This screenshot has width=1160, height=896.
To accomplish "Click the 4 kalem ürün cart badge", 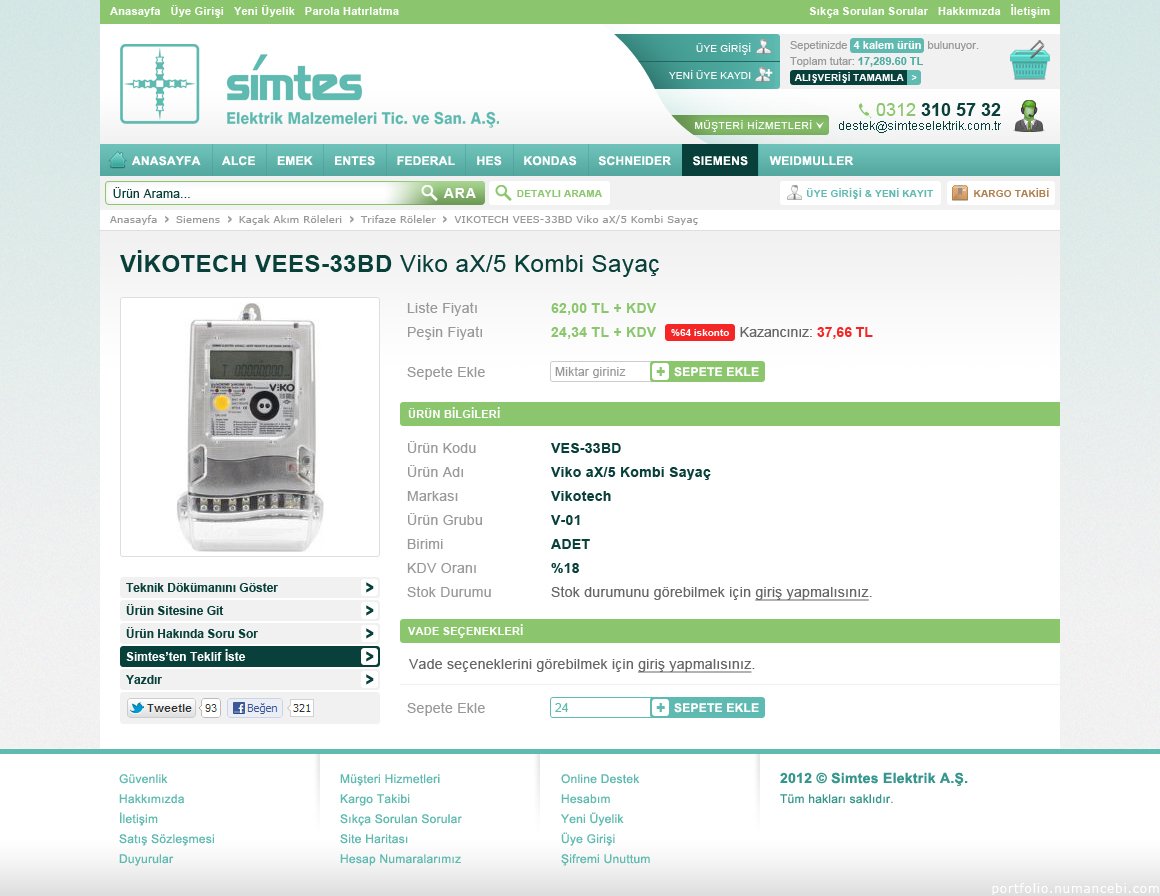I will click(887, 45).
